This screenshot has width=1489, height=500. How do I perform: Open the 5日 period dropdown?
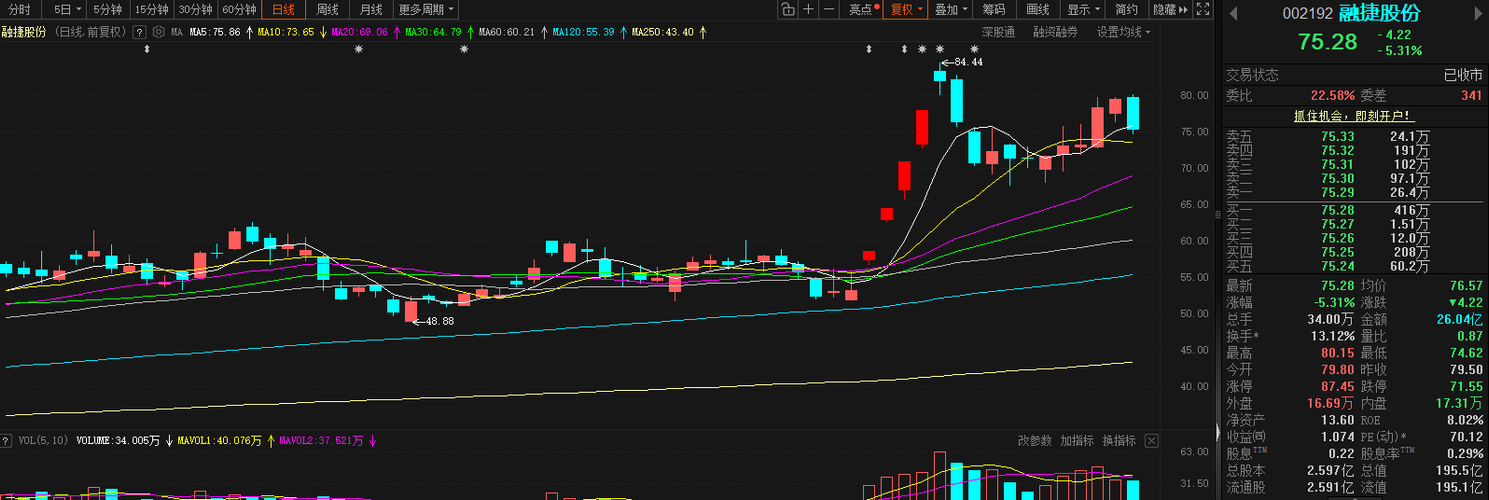pos(66,10)
